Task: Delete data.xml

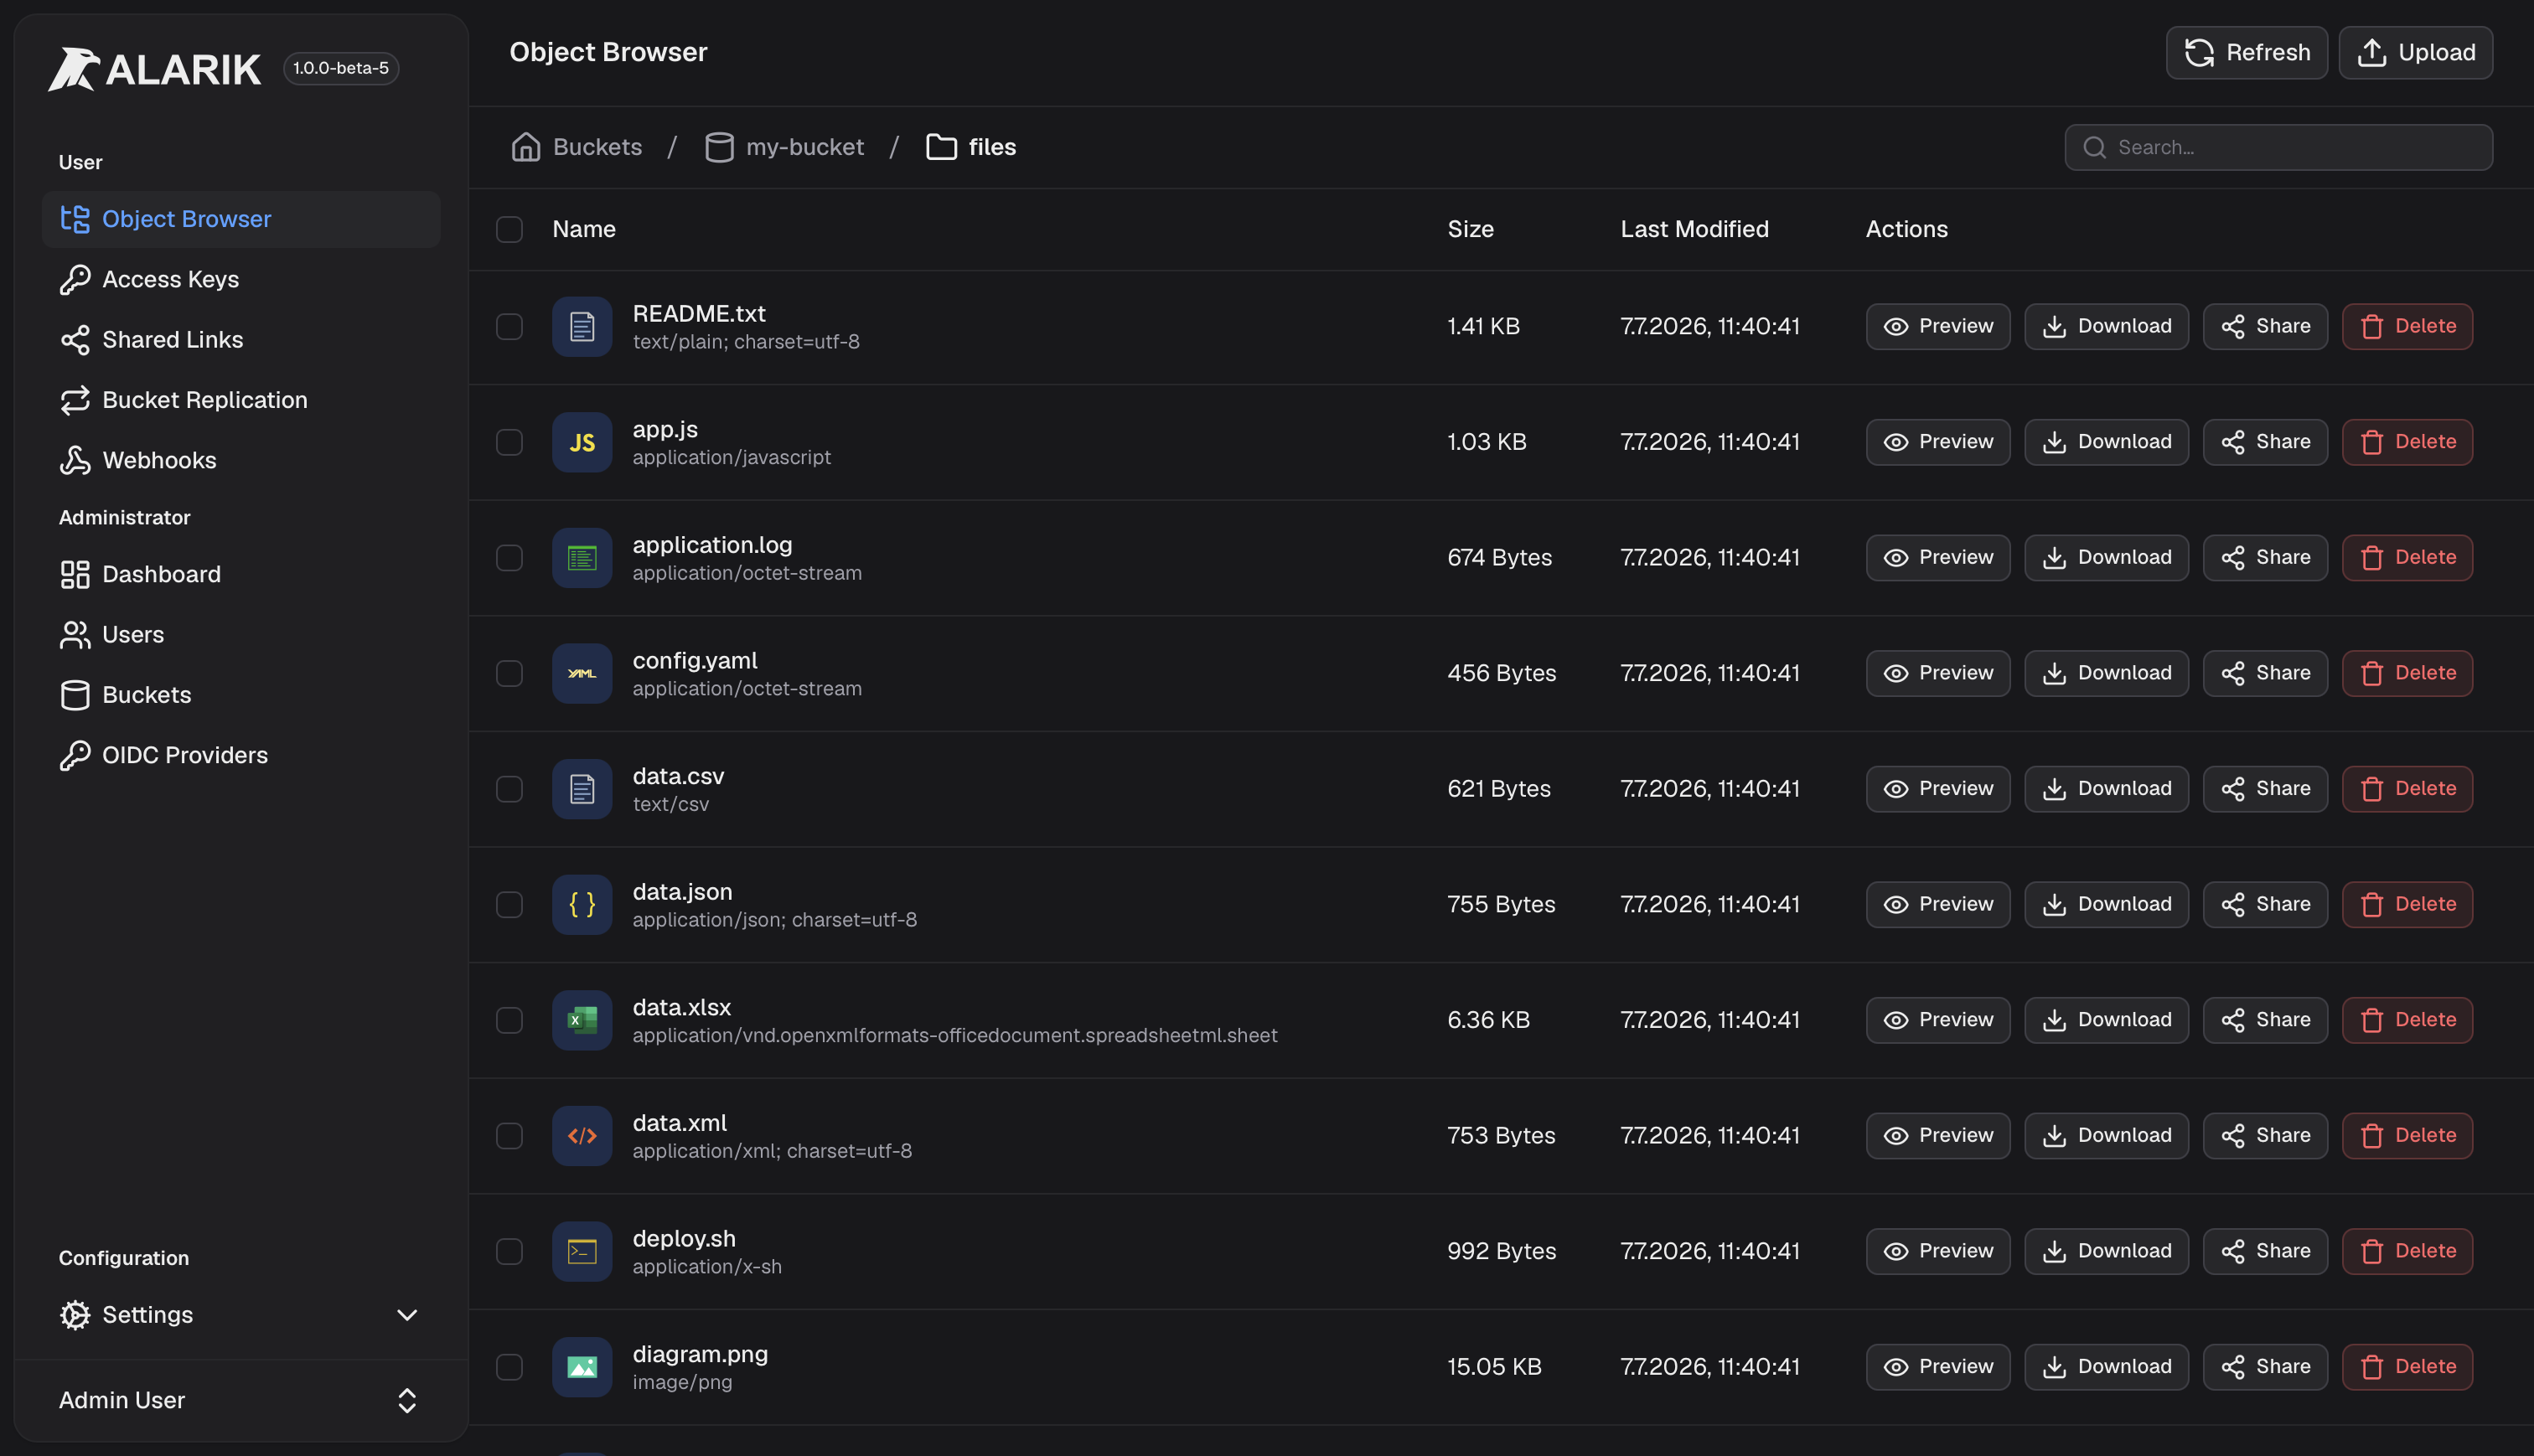Action: click(2407, 1136)
